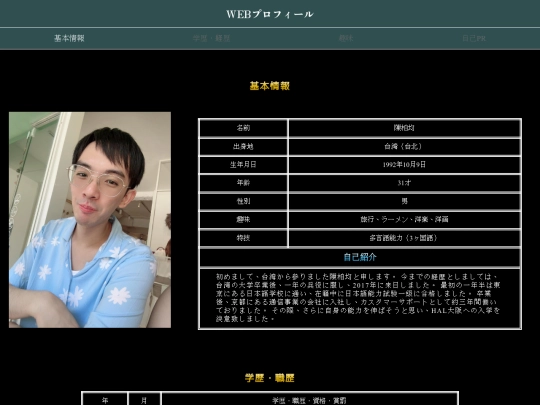
Task: Select the 学歴・職歴 section heading
Action: tap(270, 378)
